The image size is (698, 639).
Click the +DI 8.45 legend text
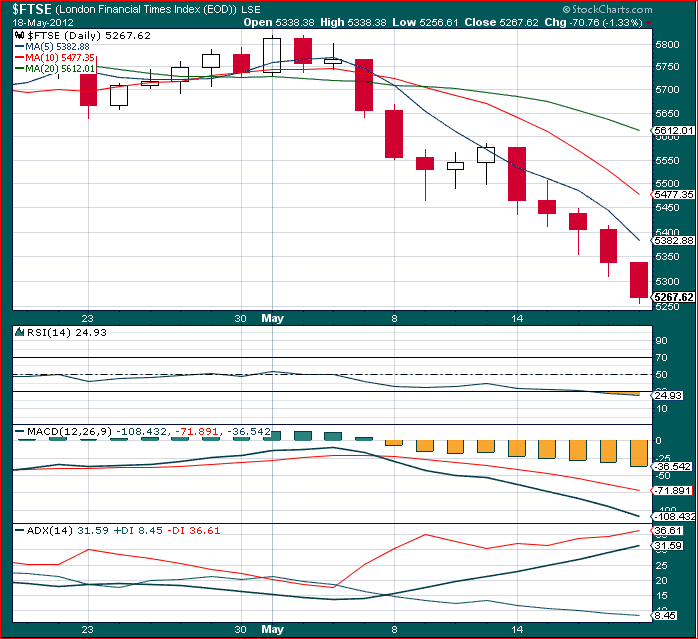(138, 530)
